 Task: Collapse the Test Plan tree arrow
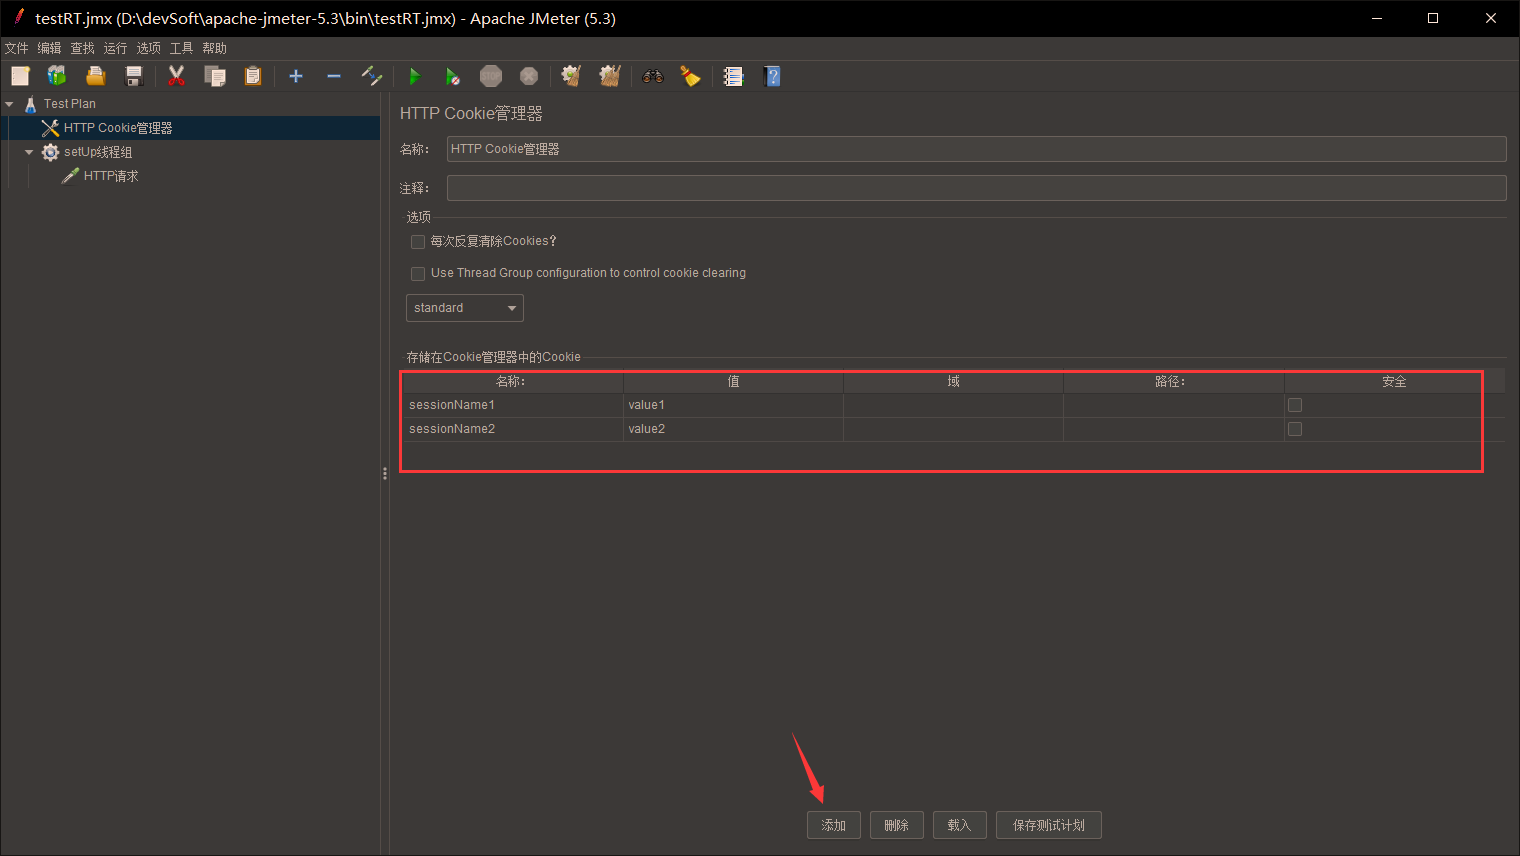tap(9, 104)
